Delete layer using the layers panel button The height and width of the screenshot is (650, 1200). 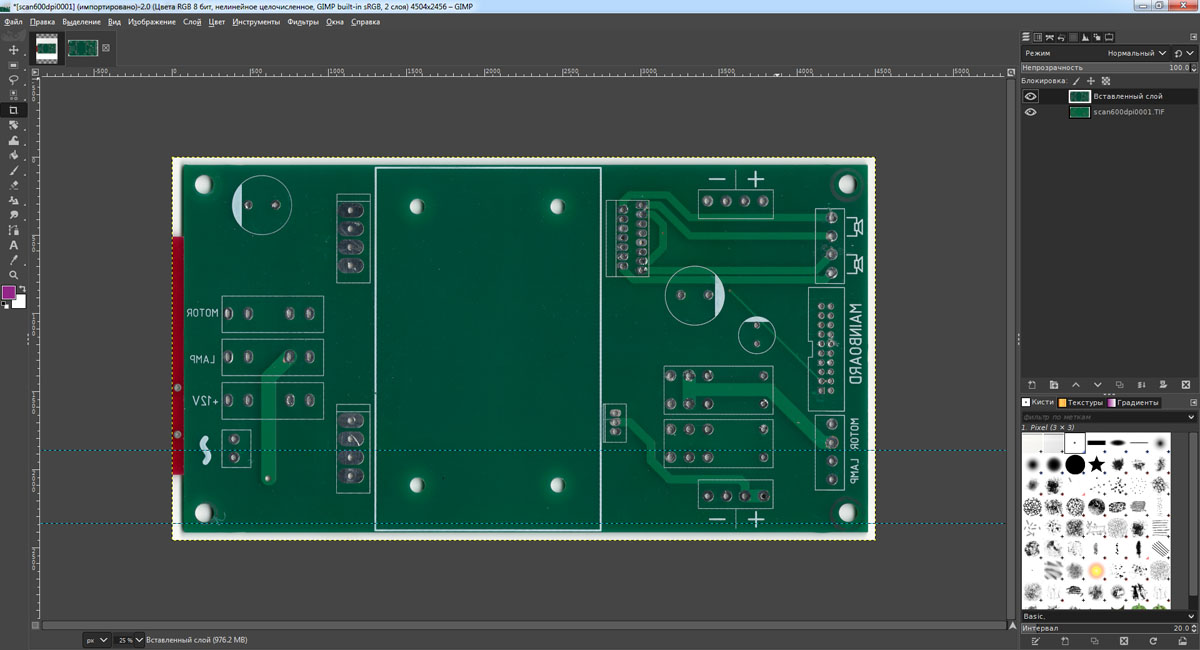[1186, 385]
